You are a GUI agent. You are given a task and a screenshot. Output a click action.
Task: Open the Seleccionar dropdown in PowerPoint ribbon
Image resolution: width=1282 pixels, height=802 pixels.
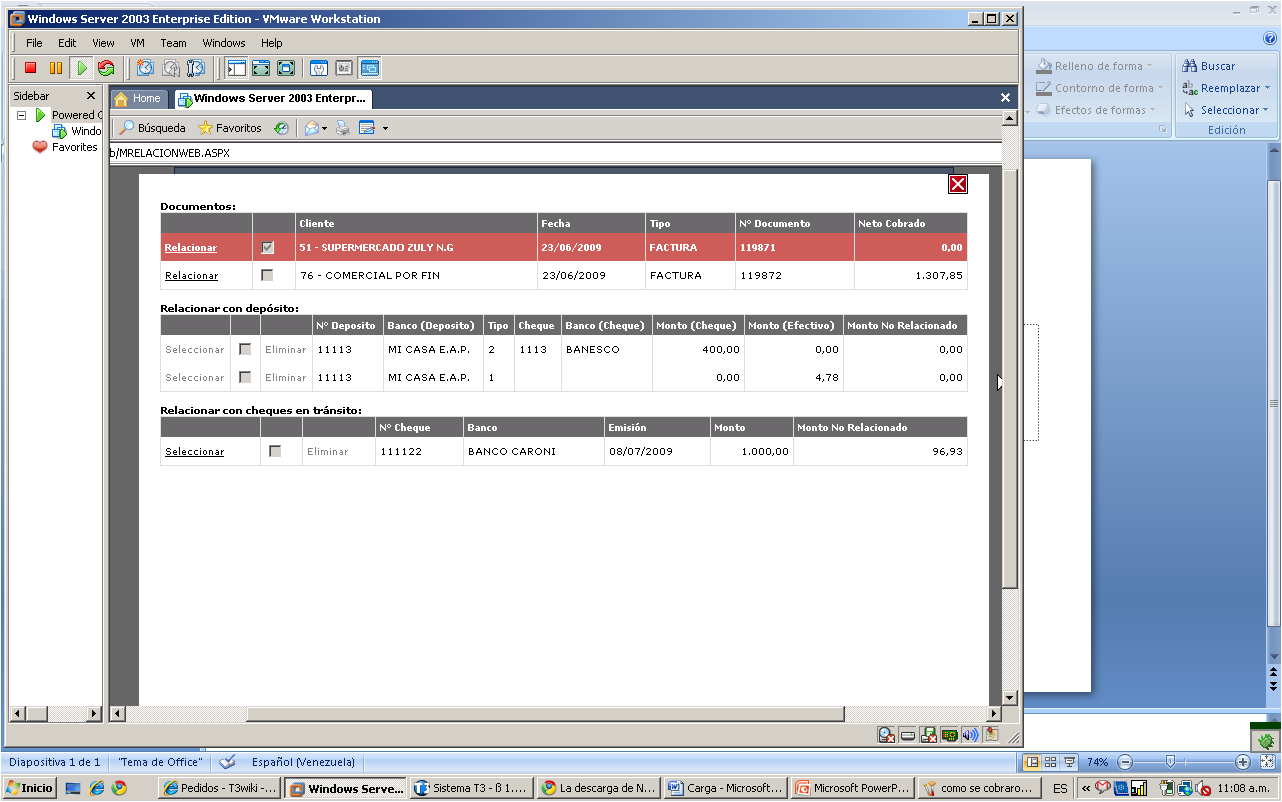click(1265, 110)
